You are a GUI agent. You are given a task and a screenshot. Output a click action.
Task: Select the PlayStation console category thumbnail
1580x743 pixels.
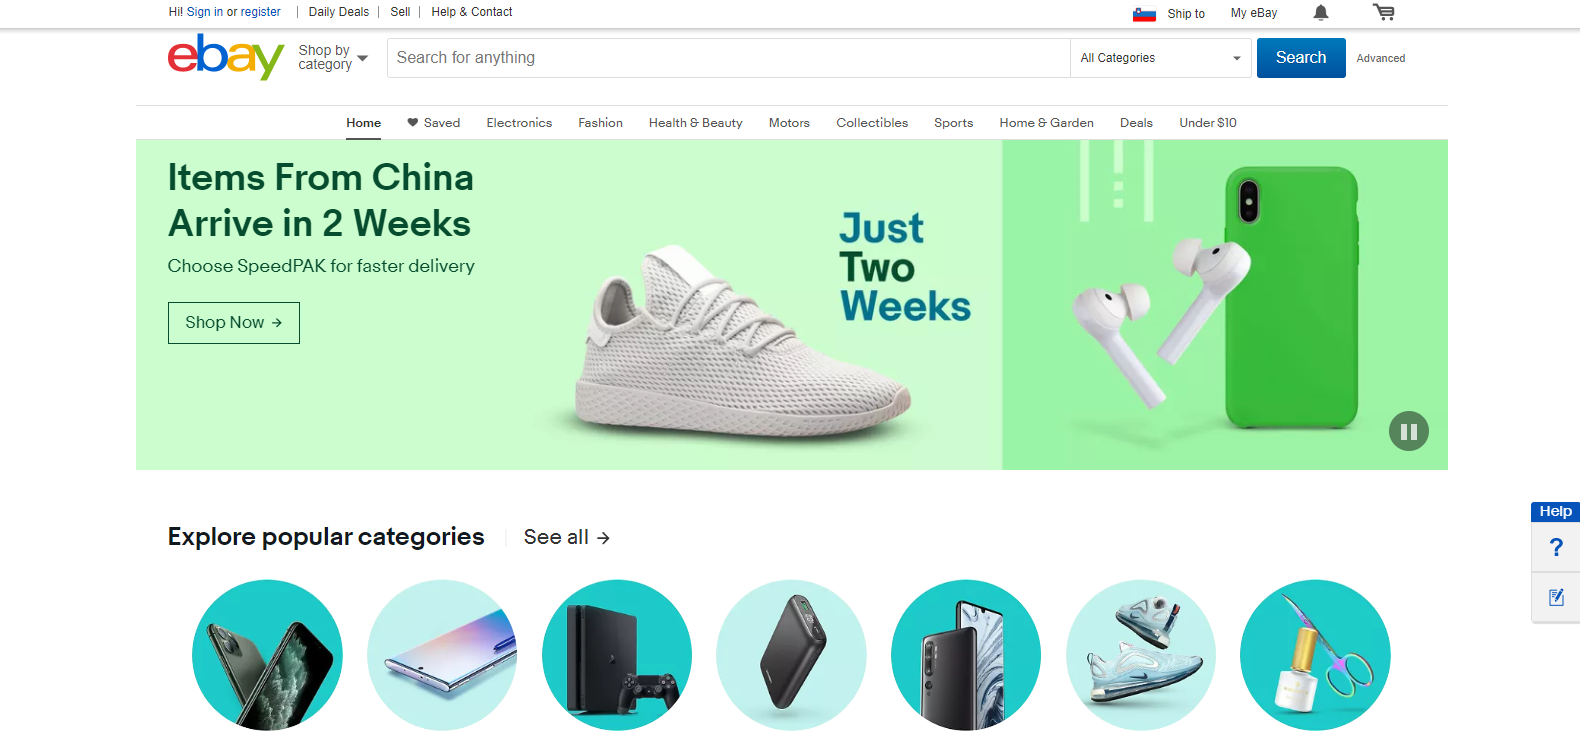617,655
